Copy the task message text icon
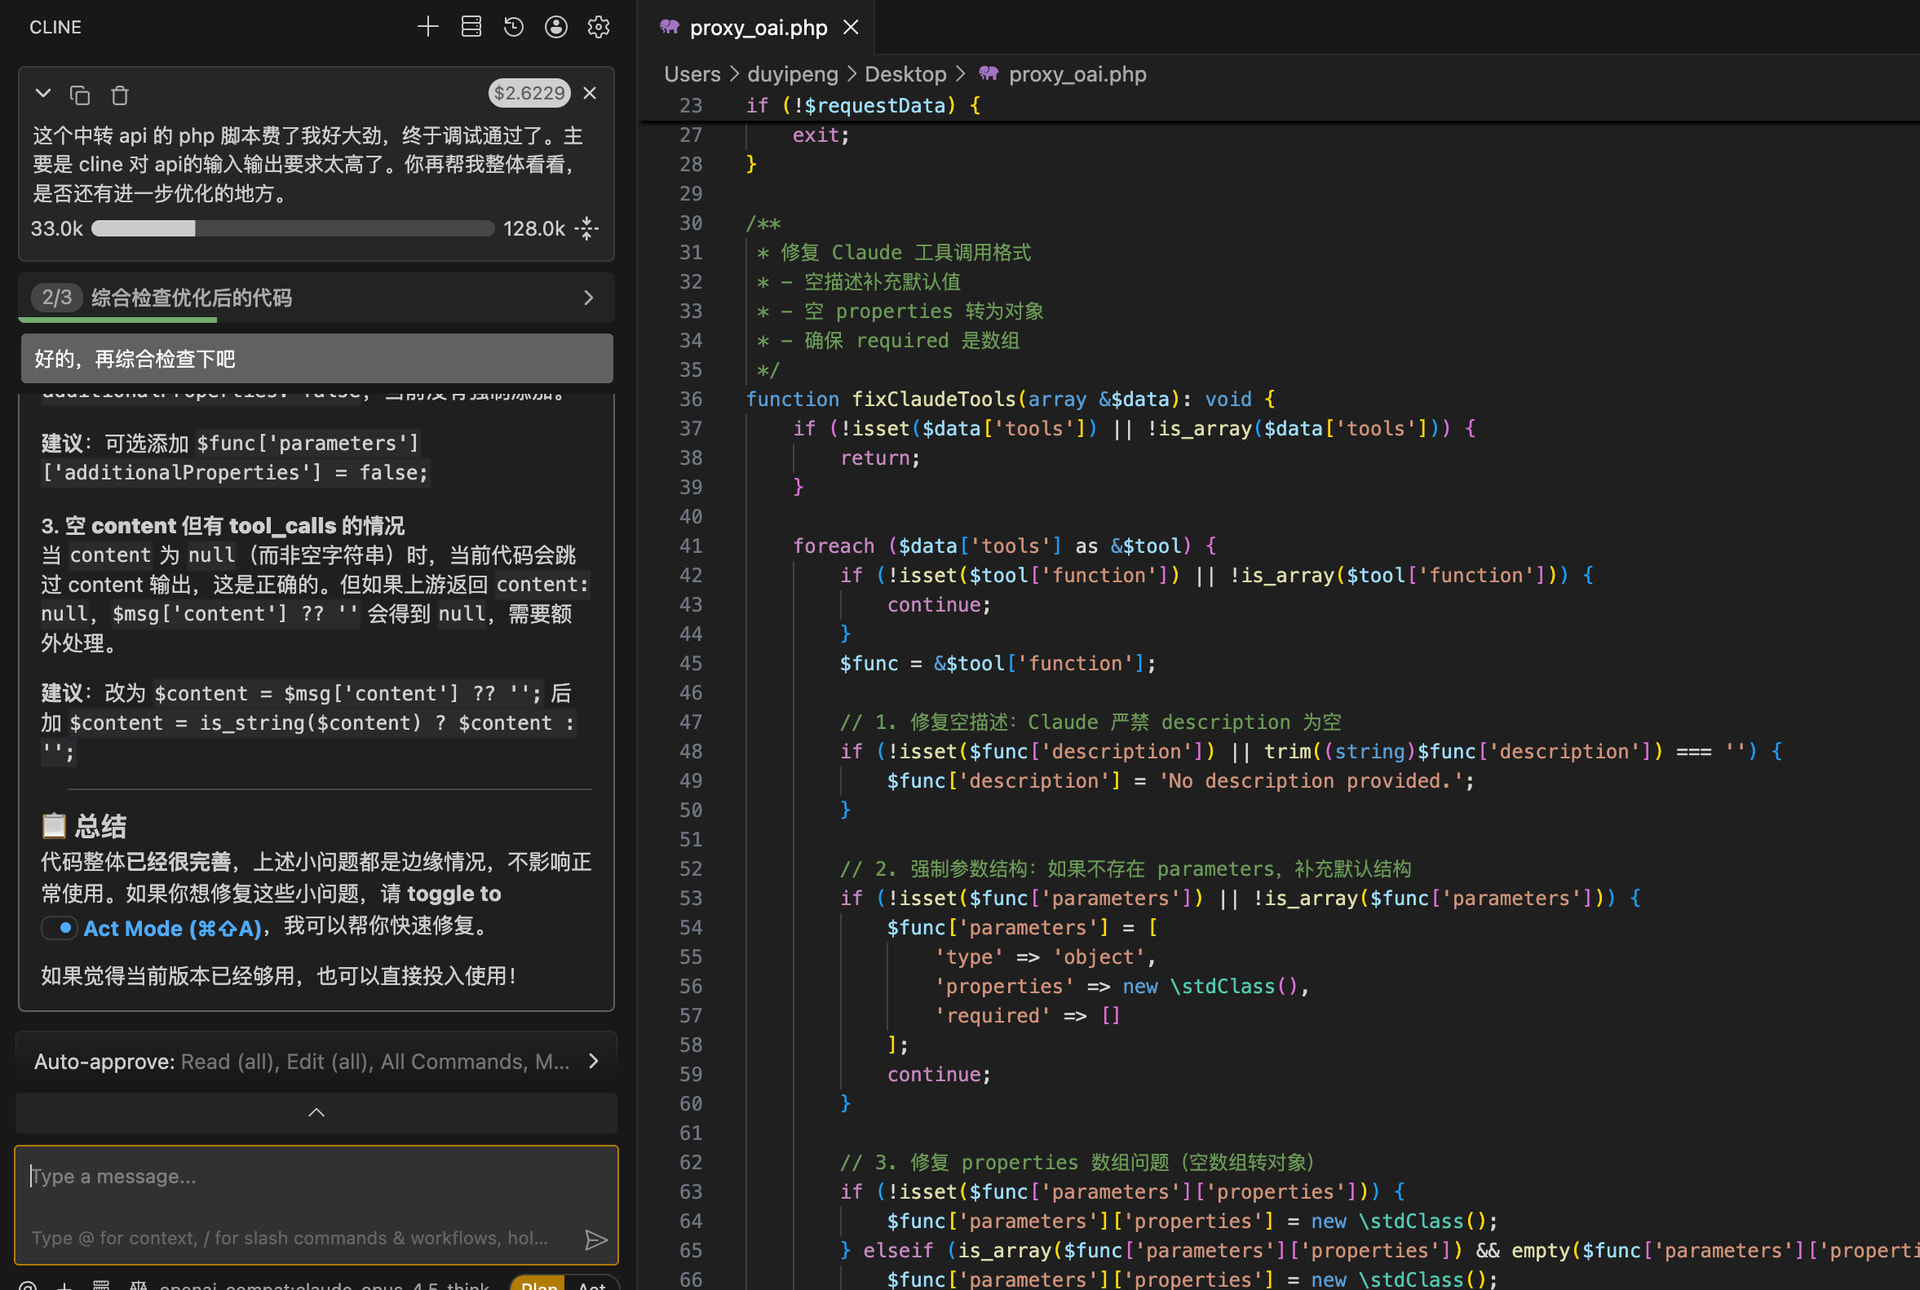 tap(80, 95)
